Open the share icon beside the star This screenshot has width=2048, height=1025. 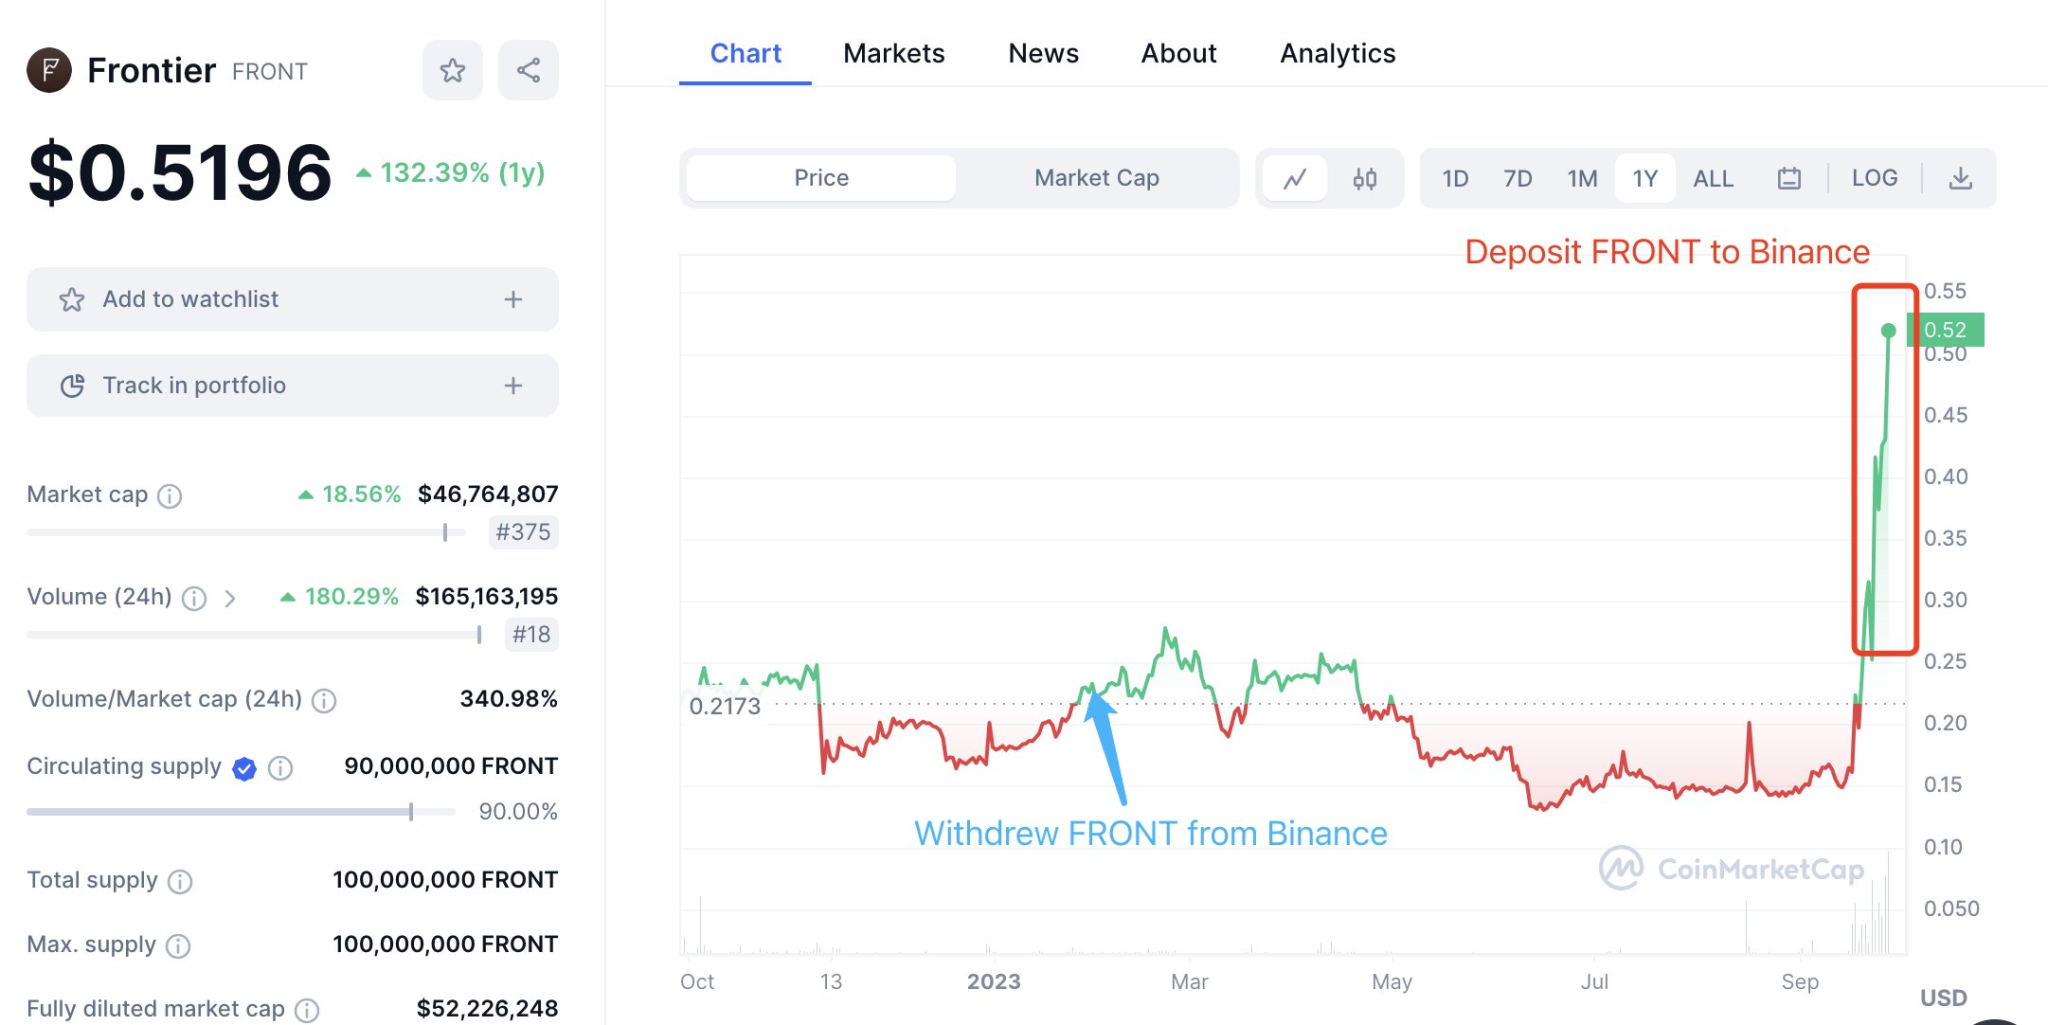[x=528, y=70]
